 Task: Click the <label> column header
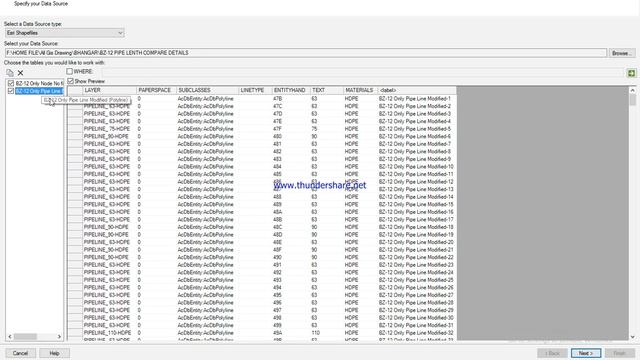(417, 90)
